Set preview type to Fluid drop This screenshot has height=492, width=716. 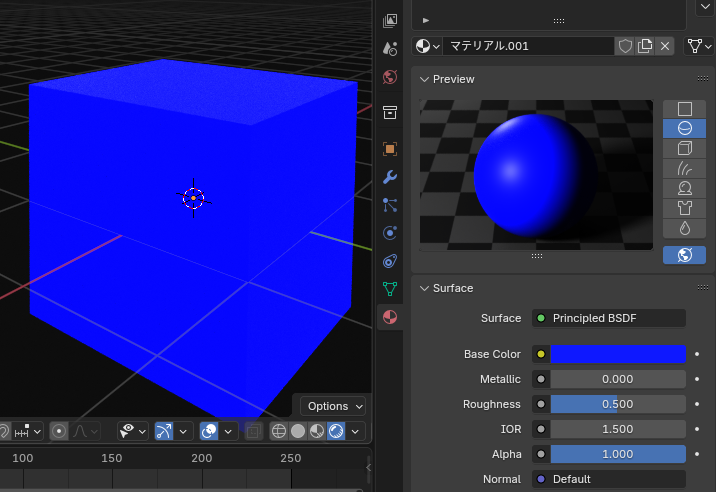click(684, 228)
